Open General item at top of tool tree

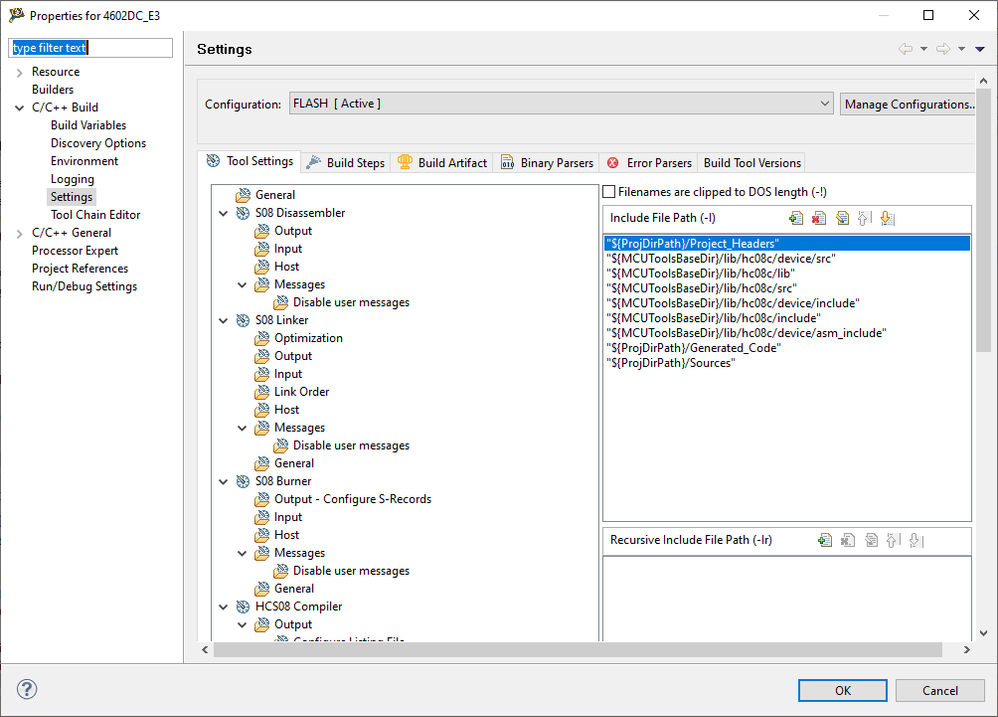(x=275, y=195)
